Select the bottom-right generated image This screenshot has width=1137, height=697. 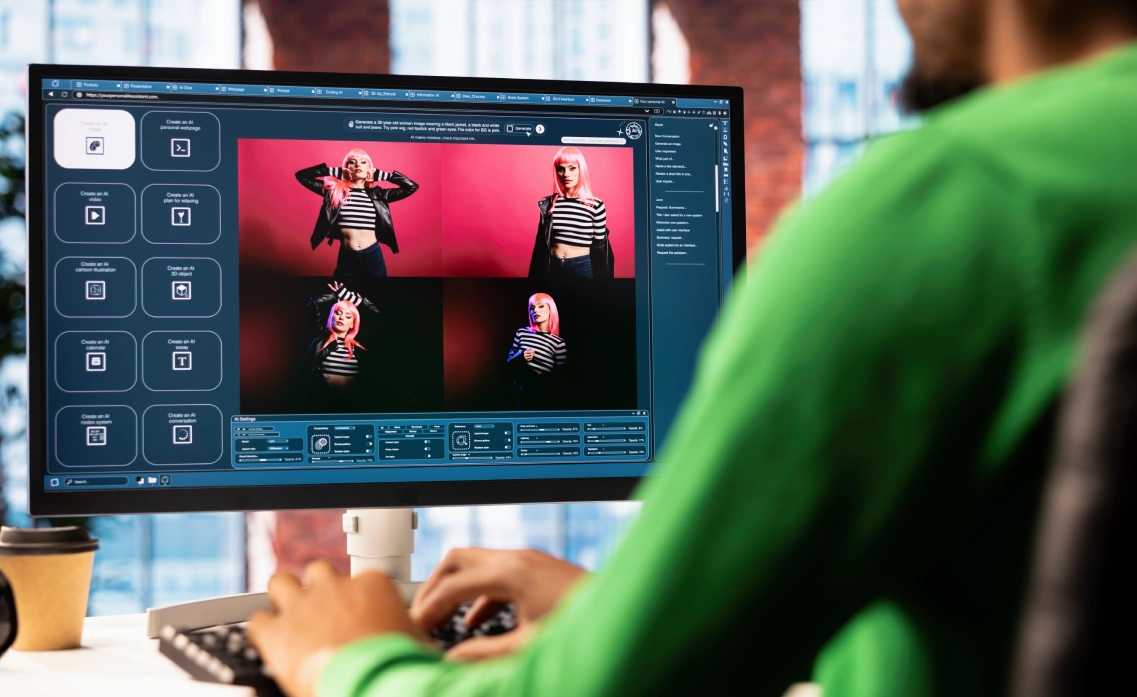[x=542, y=345]
